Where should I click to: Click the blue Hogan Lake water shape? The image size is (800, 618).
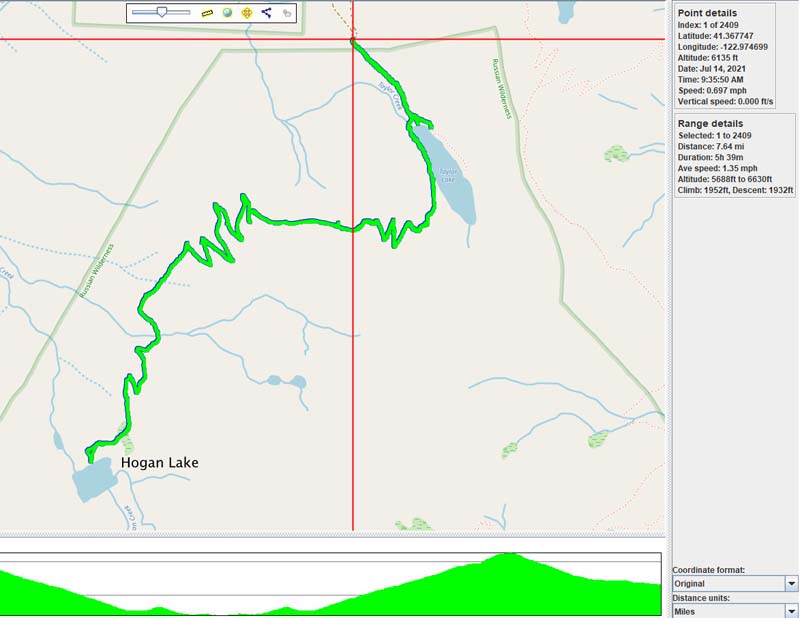pos(93,481)
